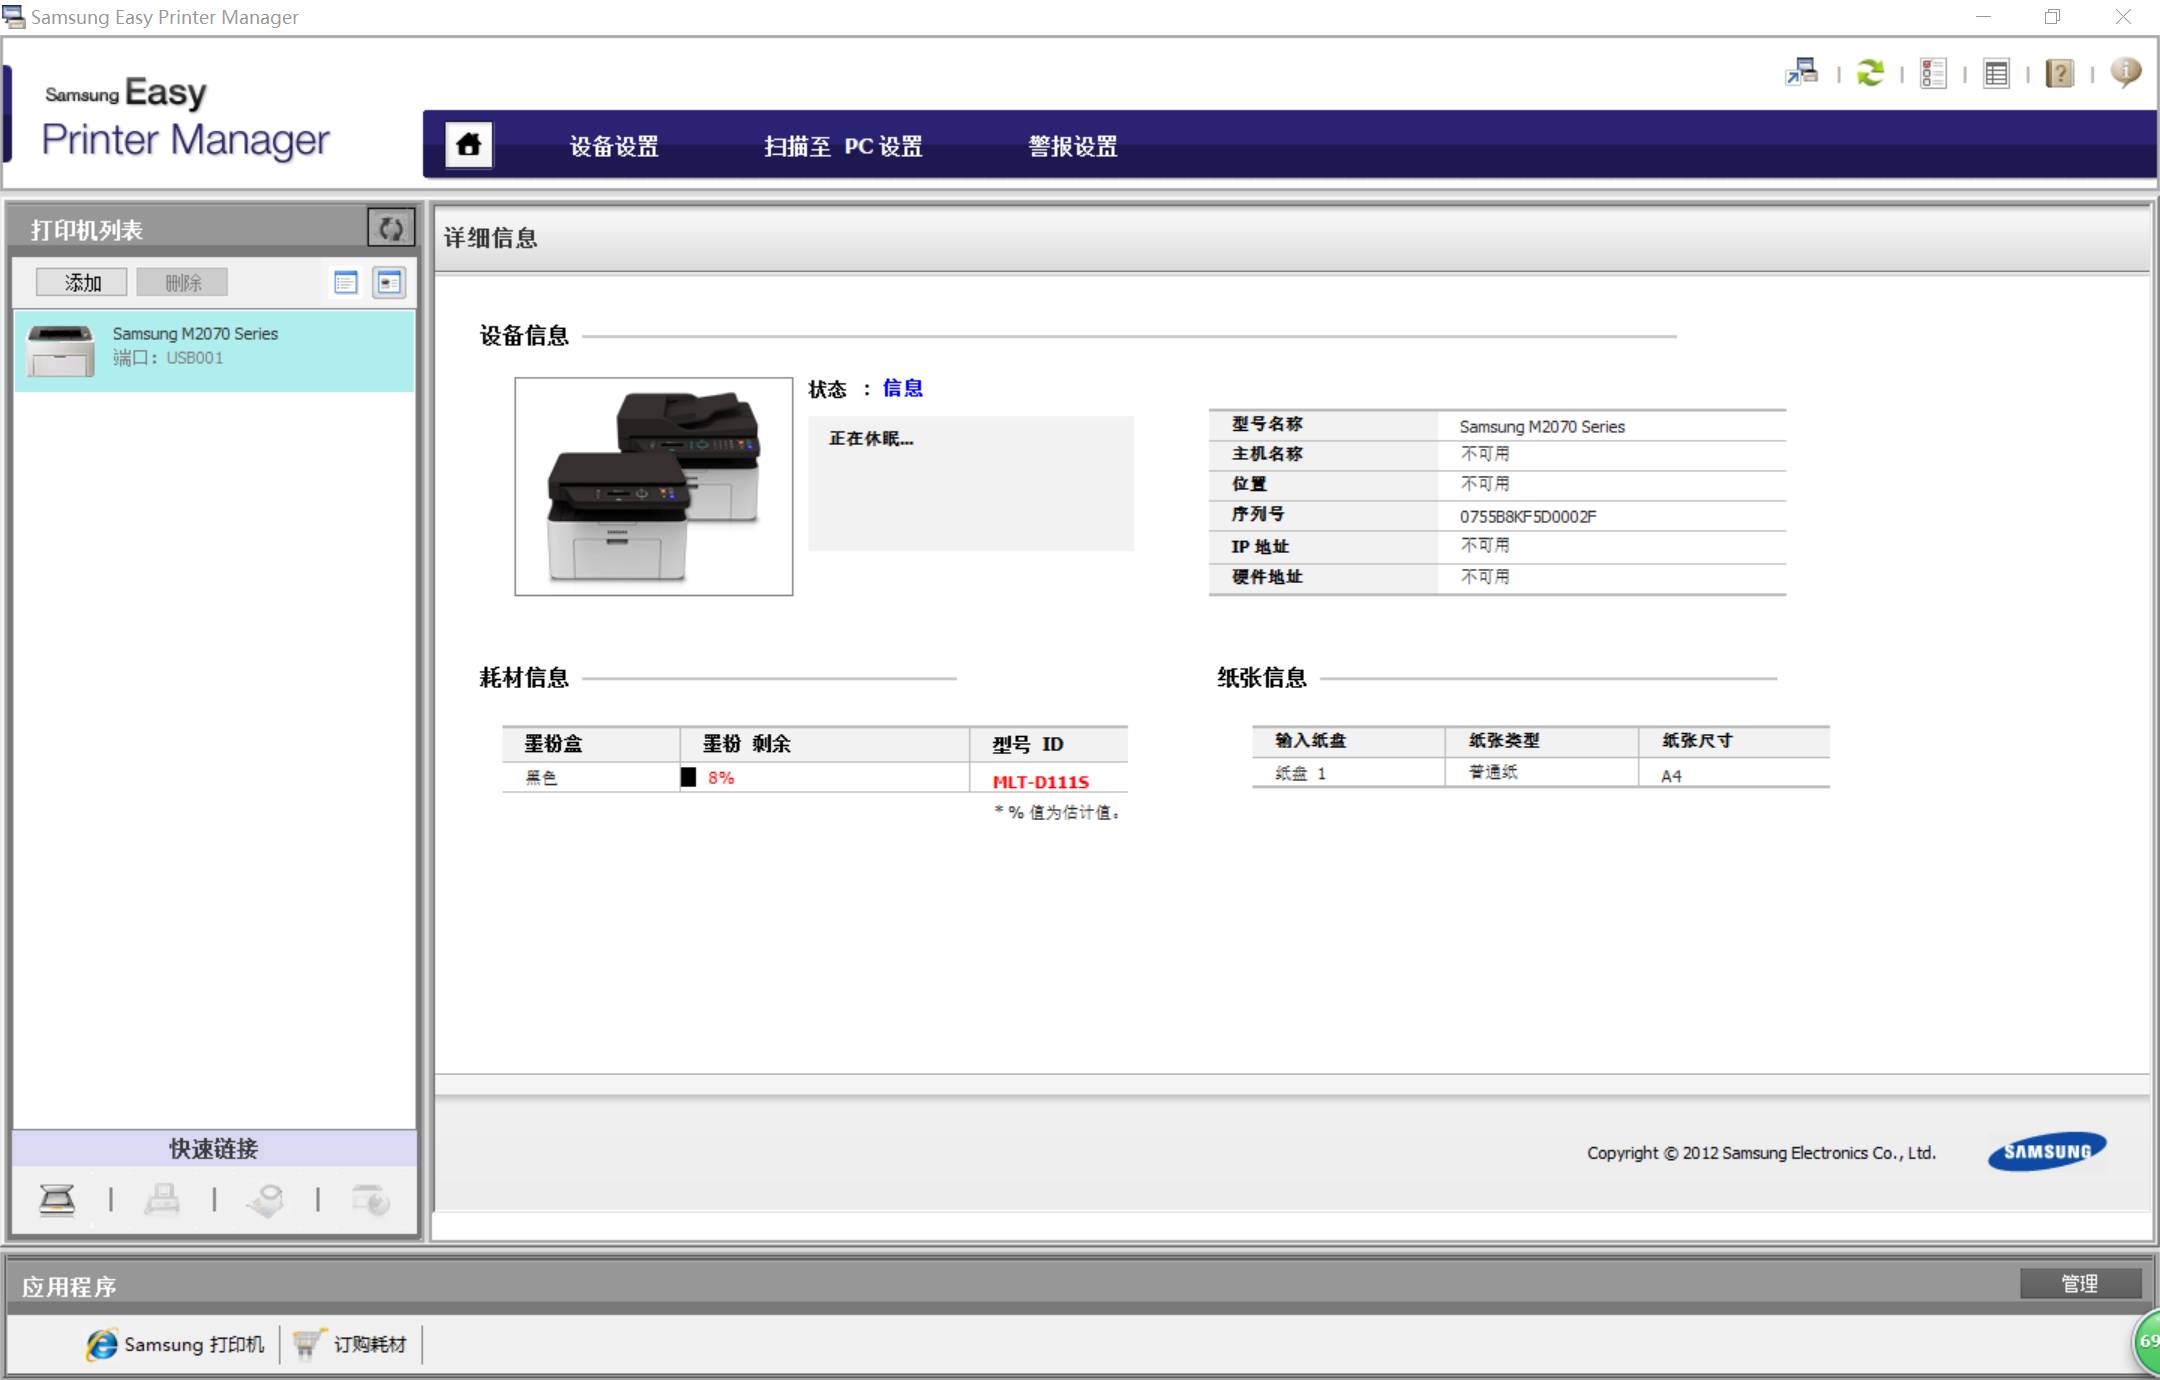Screen dimensions: 2160x1380
Task: Click the blue 信息 status link
Action: point(902,388)
